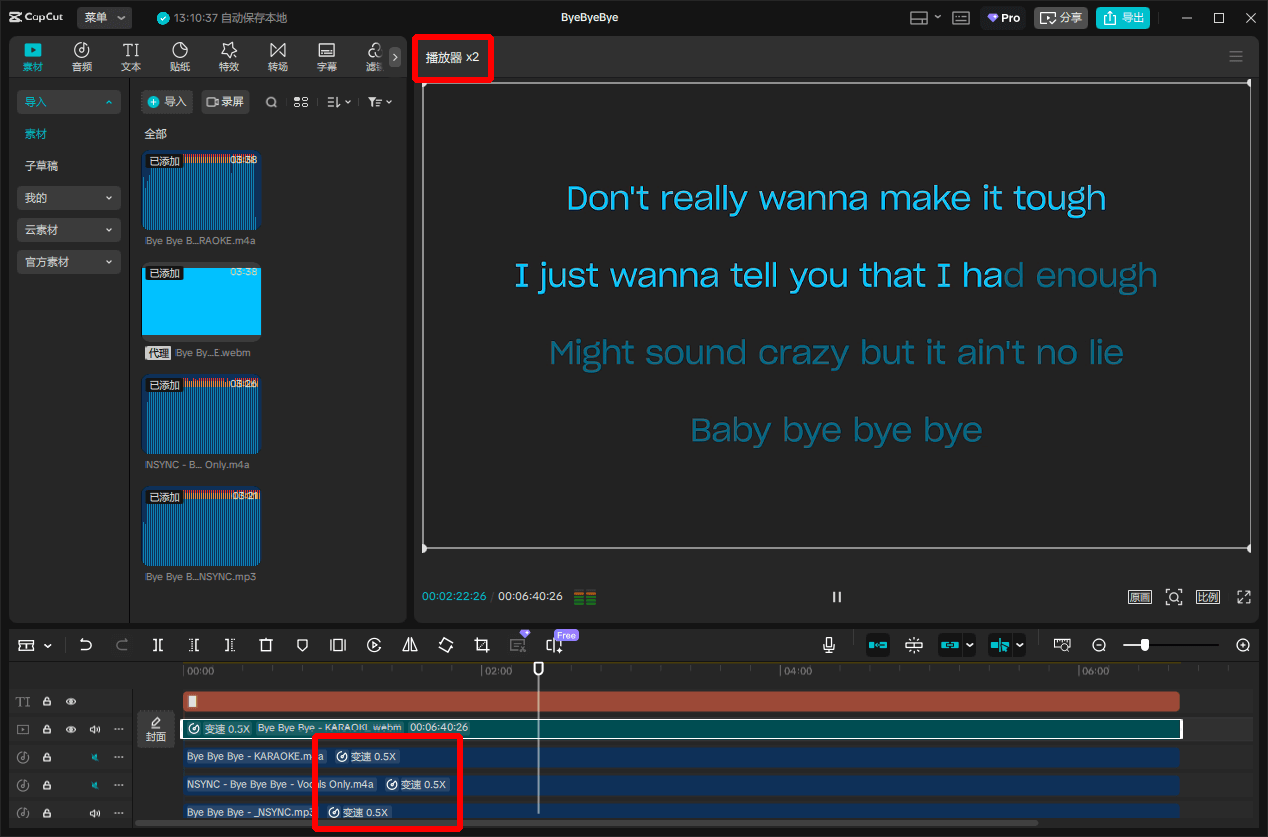Click the 导入 button with plus icon
The width and height of the screenshot is (1268, 837).
click(167, 102)
